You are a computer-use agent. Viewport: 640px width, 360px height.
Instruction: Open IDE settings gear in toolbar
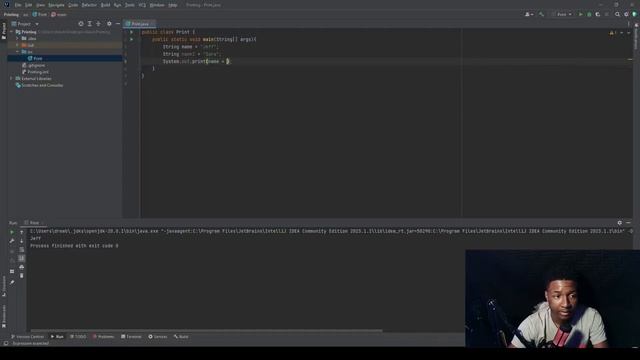626,14
